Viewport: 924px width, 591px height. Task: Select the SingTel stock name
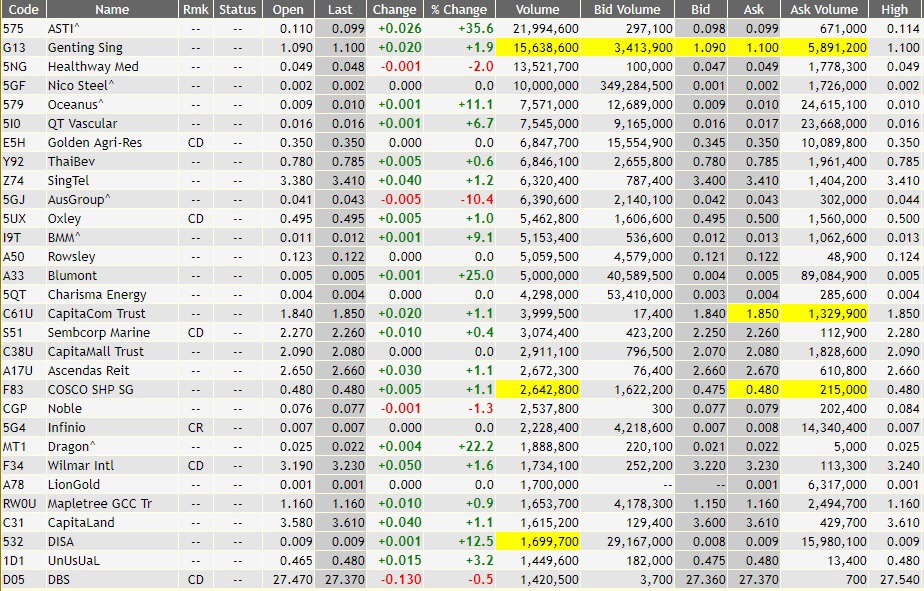(68, 180)
